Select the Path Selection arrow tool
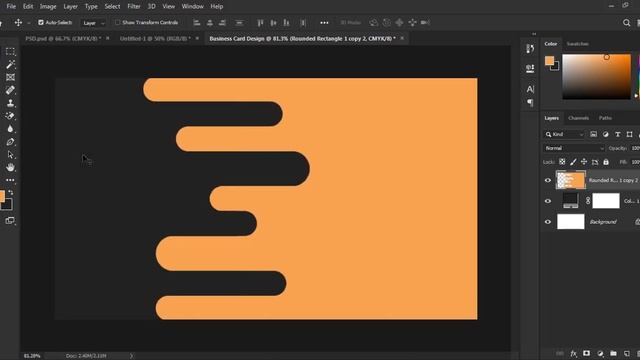This screenshot has width=640, height=360. [x=10, y=155]
